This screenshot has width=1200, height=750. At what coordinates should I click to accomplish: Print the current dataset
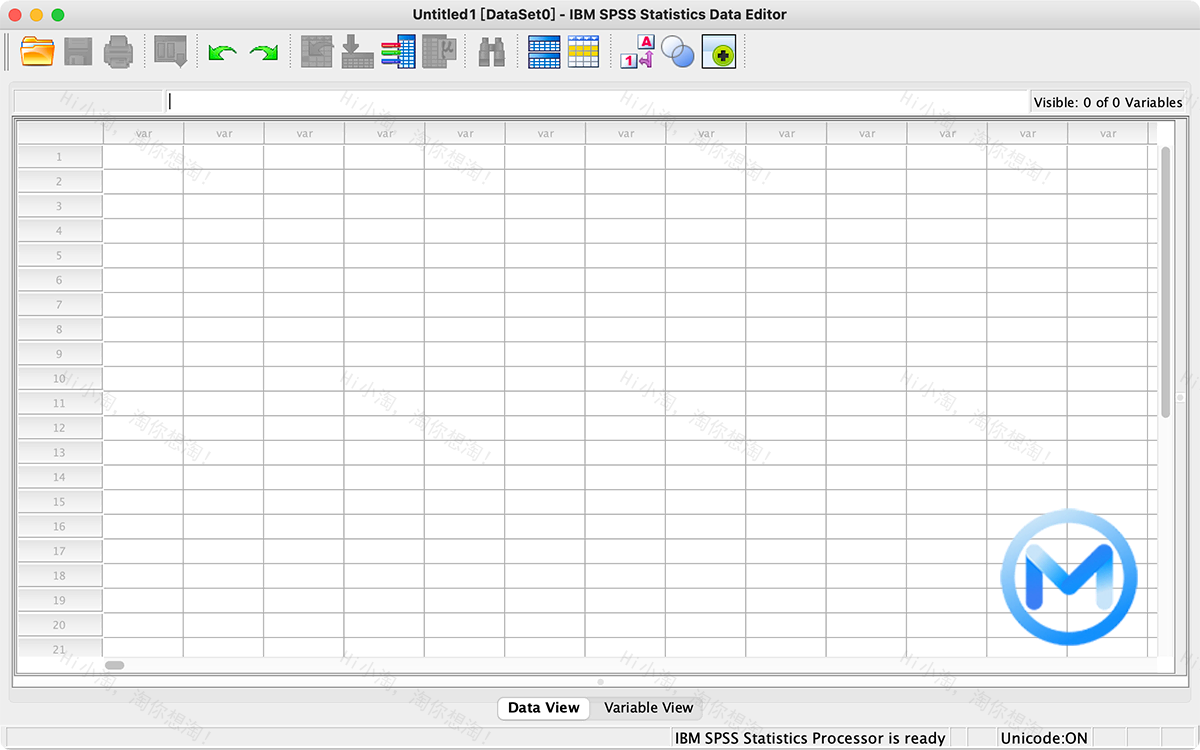tap(117, 52)
